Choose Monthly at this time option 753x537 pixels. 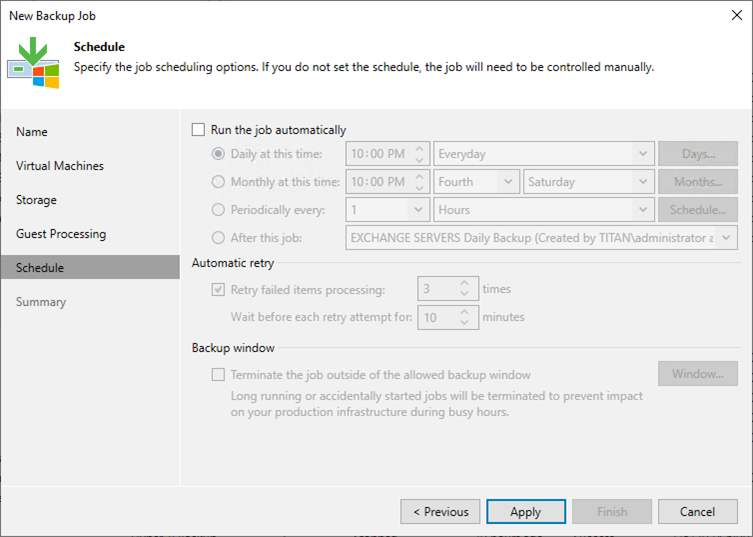(x=218, y=182)
